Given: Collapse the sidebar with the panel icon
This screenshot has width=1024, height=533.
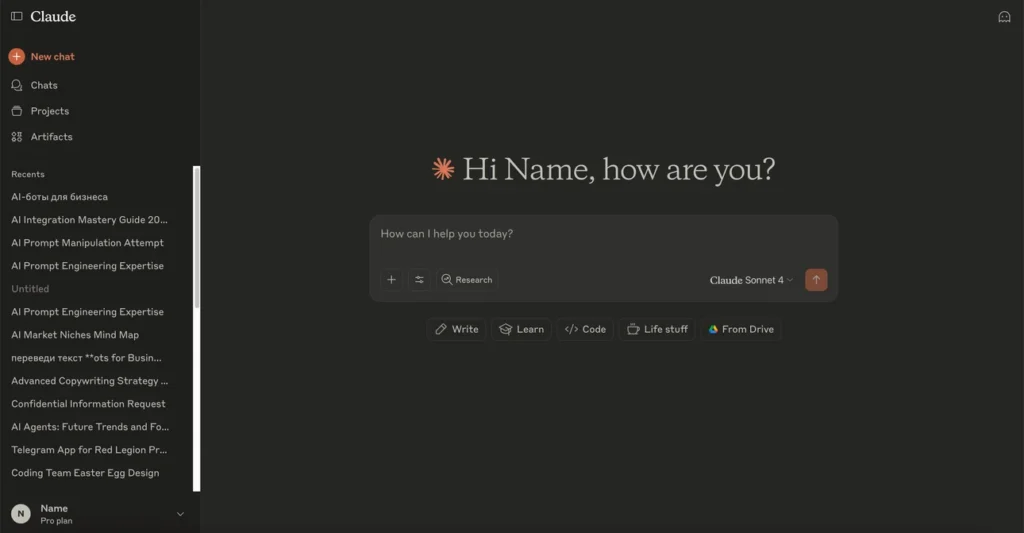Looking at the screenshot, I should (x=16, y=16).
